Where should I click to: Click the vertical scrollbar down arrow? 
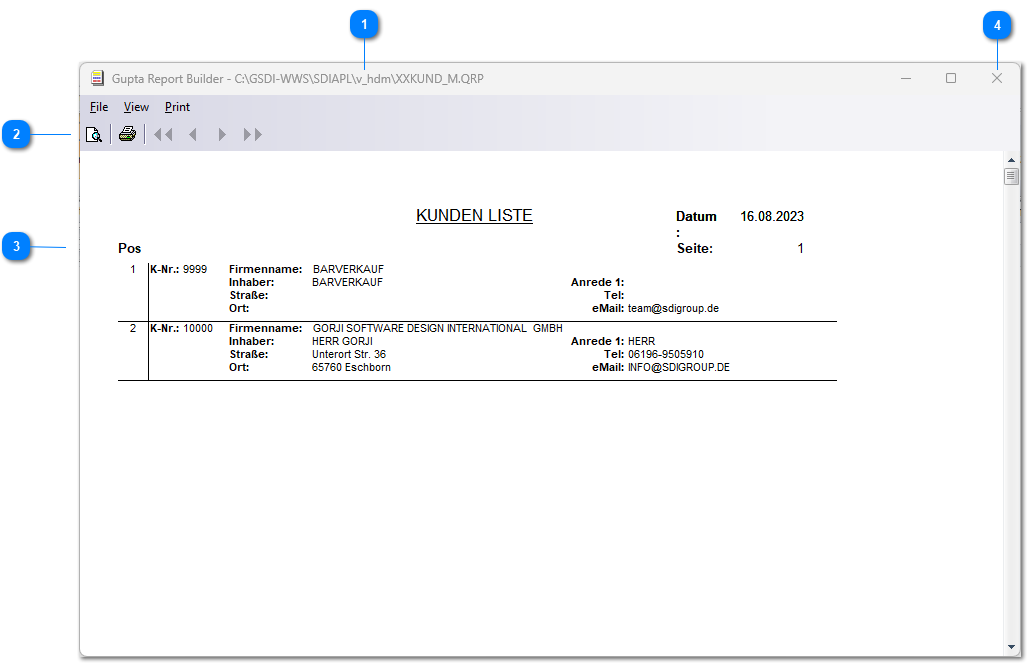(x=1011, y=647)
